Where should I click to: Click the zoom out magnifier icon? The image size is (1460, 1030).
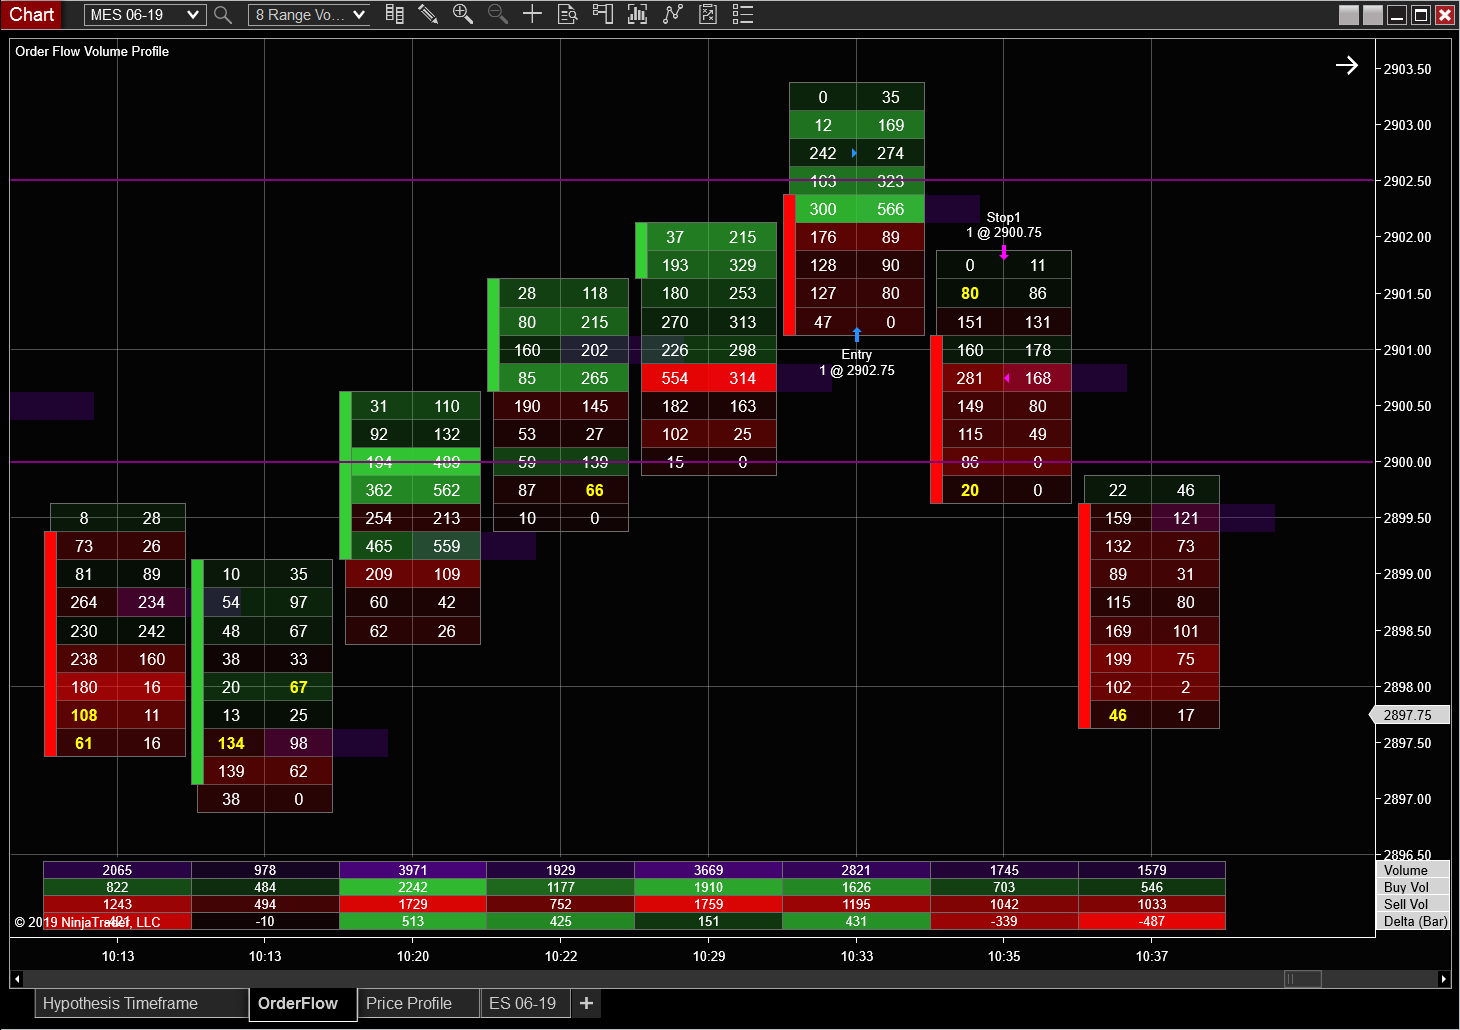[x=497, y=14]
